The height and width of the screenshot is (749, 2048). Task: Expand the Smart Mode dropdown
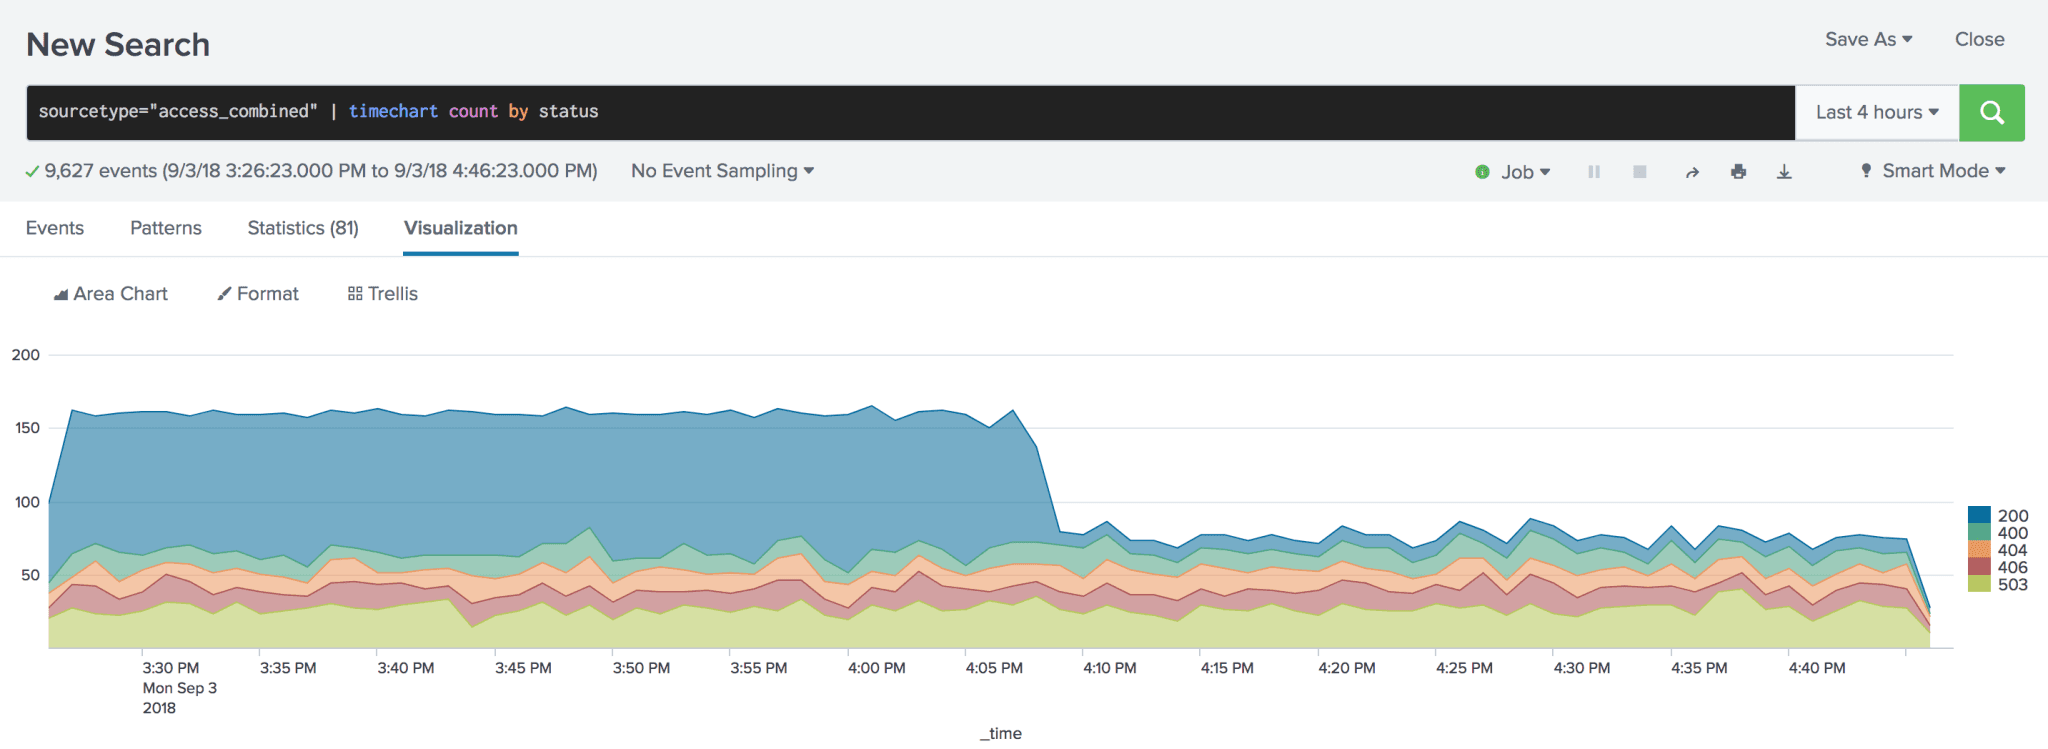1933,171
